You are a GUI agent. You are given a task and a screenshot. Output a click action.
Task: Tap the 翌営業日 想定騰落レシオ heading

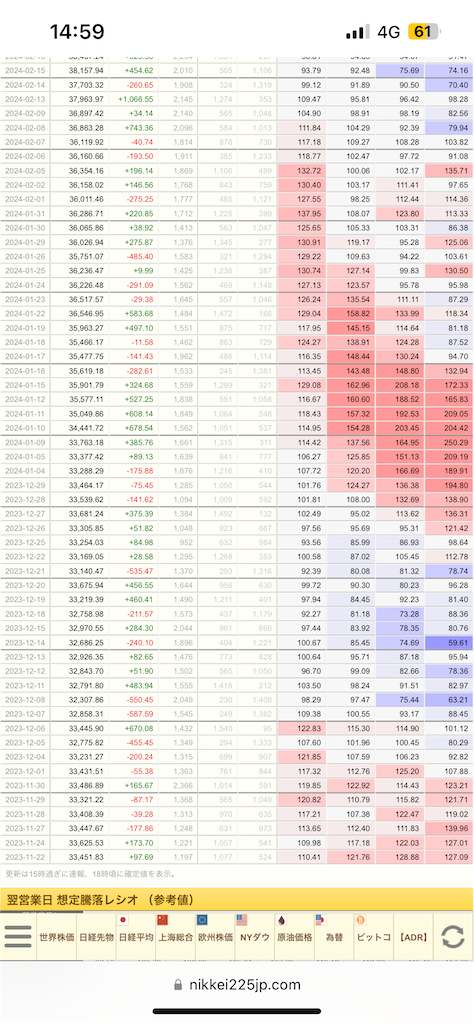point(100,900)
